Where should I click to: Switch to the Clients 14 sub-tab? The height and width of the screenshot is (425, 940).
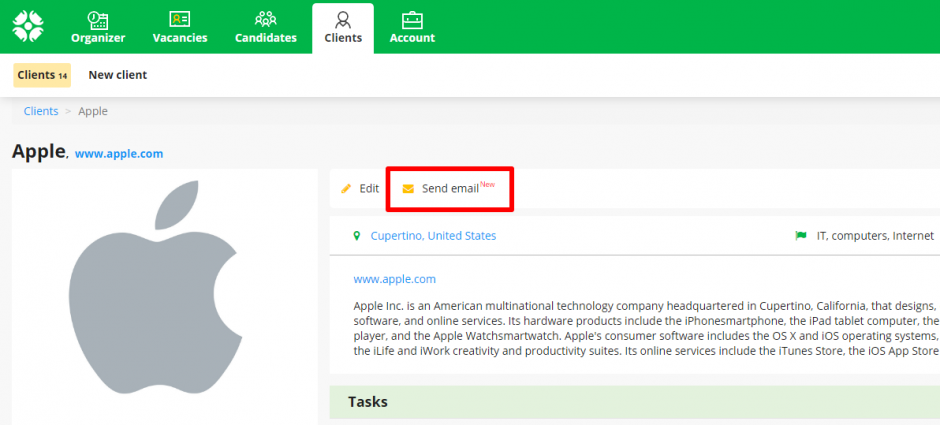pyautogui.click(x=42, y=75)
